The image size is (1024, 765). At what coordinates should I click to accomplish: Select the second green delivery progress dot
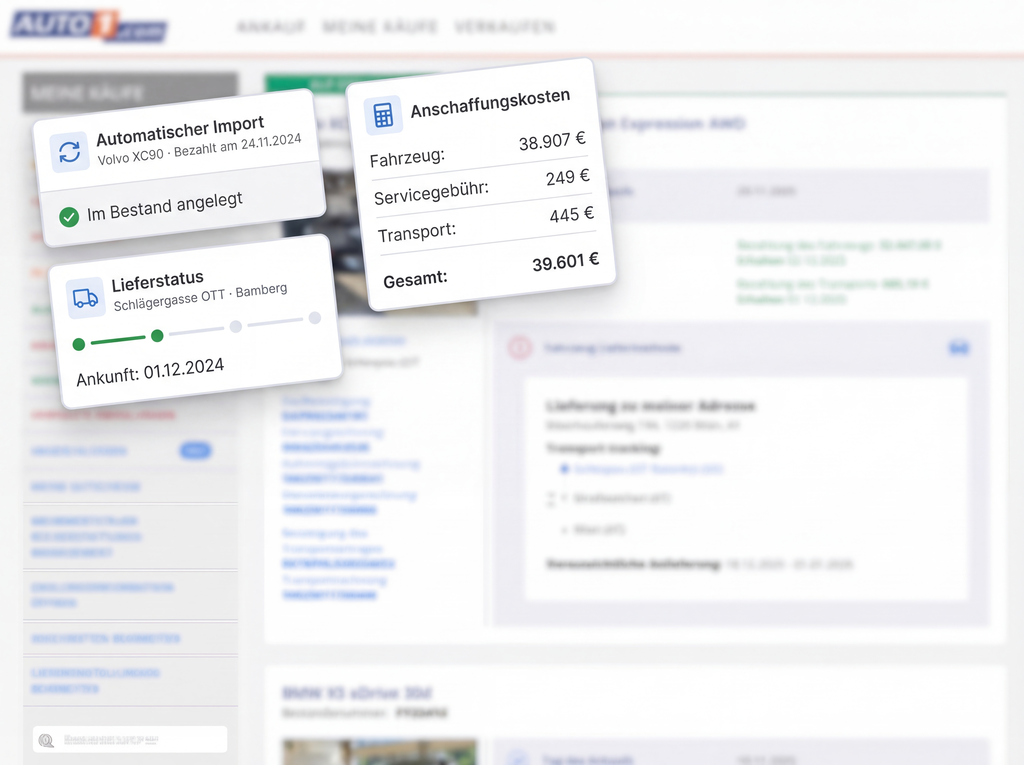pos(157,336)
